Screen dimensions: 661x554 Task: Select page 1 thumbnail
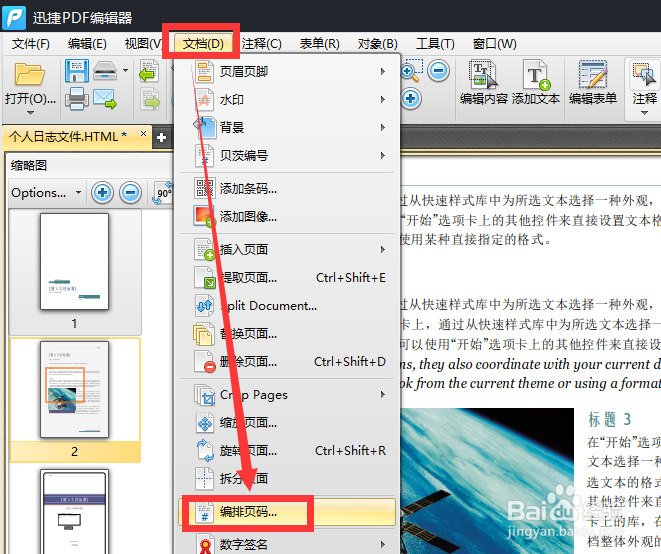tap(75, 261)
